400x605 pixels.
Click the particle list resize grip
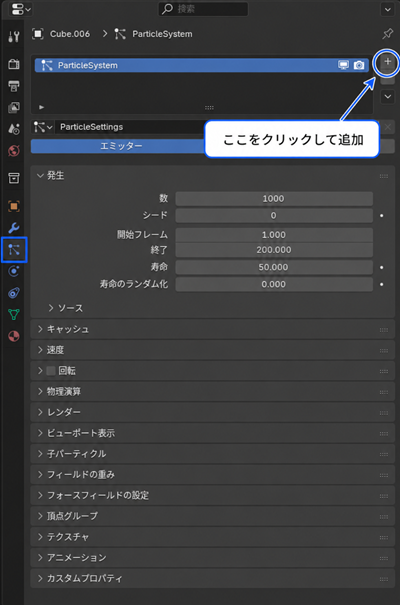209,108
